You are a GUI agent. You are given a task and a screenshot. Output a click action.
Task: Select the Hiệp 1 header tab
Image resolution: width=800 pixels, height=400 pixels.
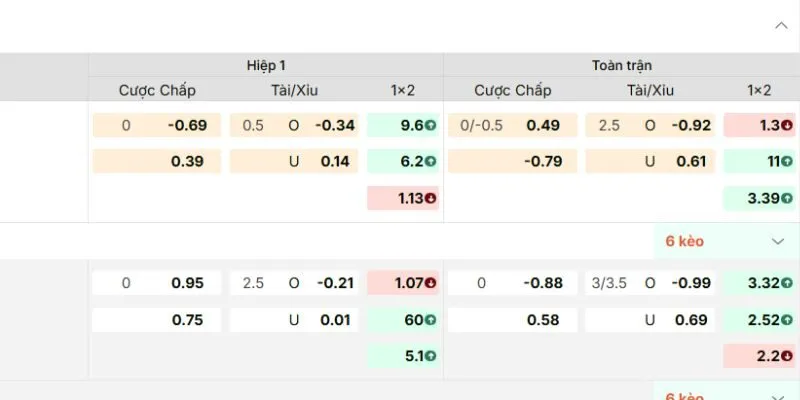point(266,65)
